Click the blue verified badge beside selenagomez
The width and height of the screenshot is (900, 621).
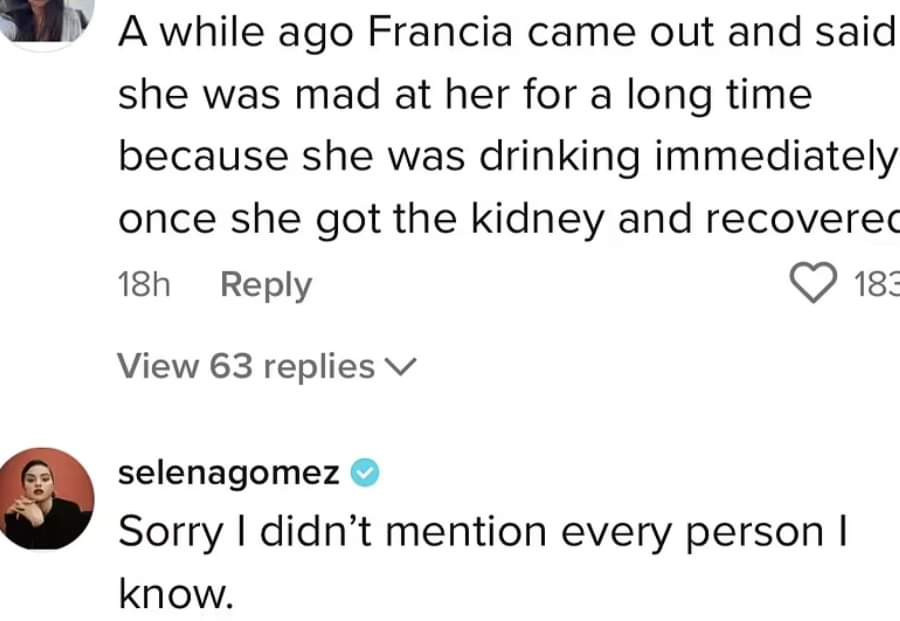pyautogui.click(x=365, y=473)
